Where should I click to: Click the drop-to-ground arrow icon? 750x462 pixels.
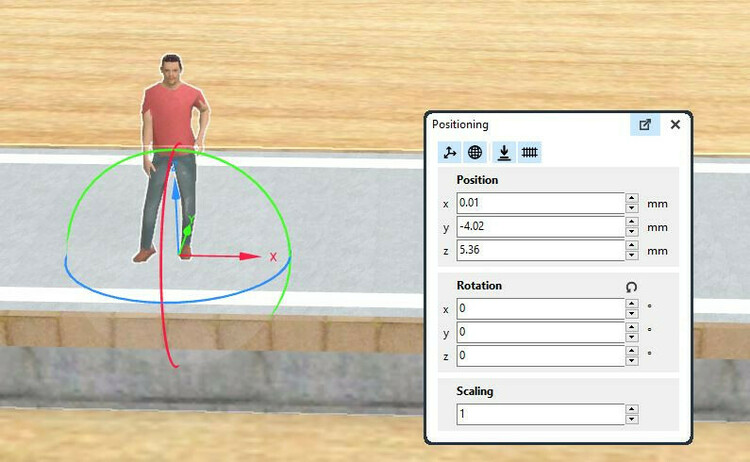click(504, 153)
